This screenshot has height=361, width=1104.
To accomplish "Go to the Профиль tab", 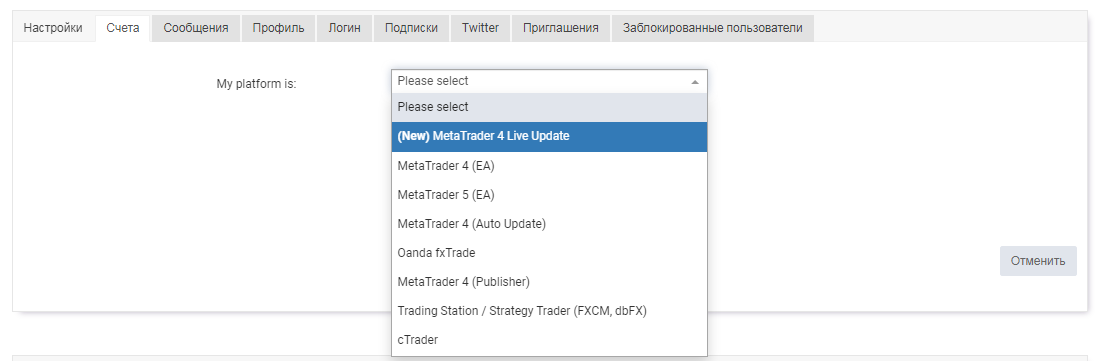I will (279, 28).
